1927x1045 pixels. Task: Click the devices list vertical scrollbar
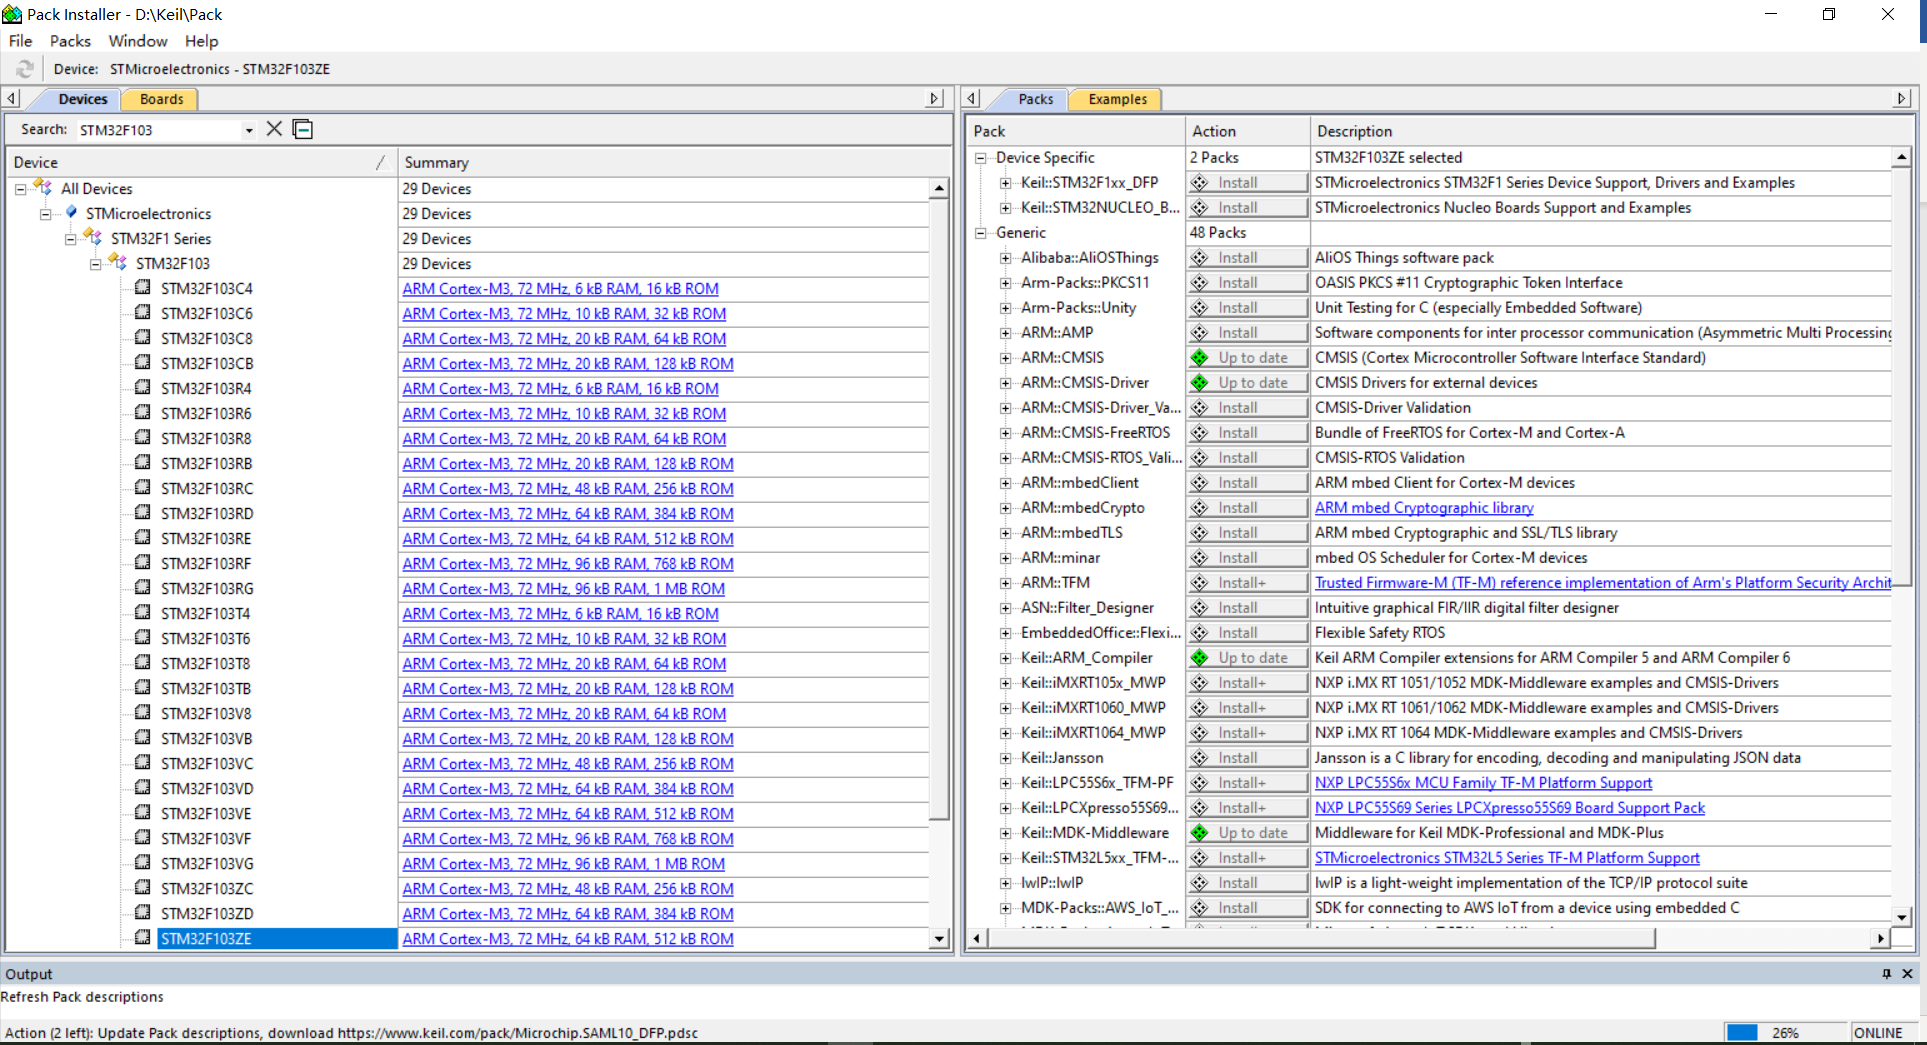click(x=938, y=510)
